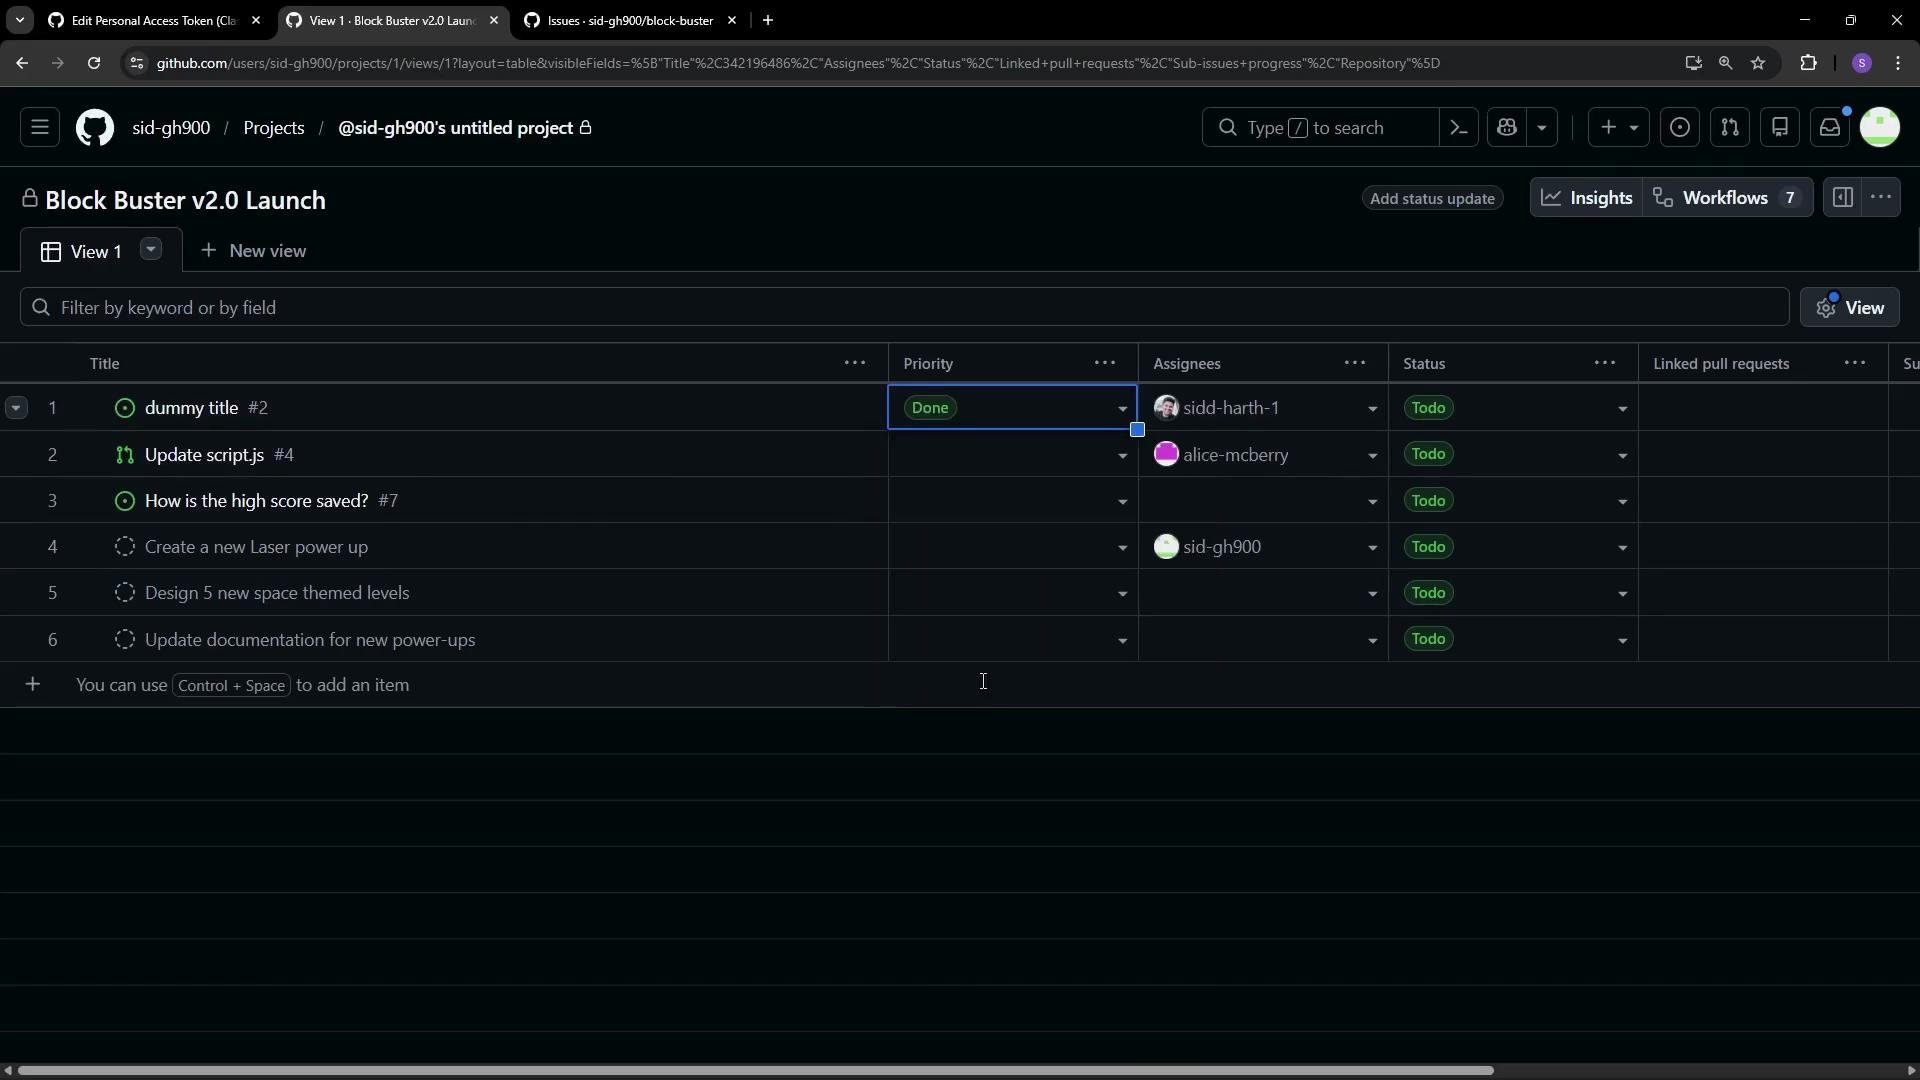
Task: Select Create a new Laser power up draft
Action: click(x=256, y=547)
